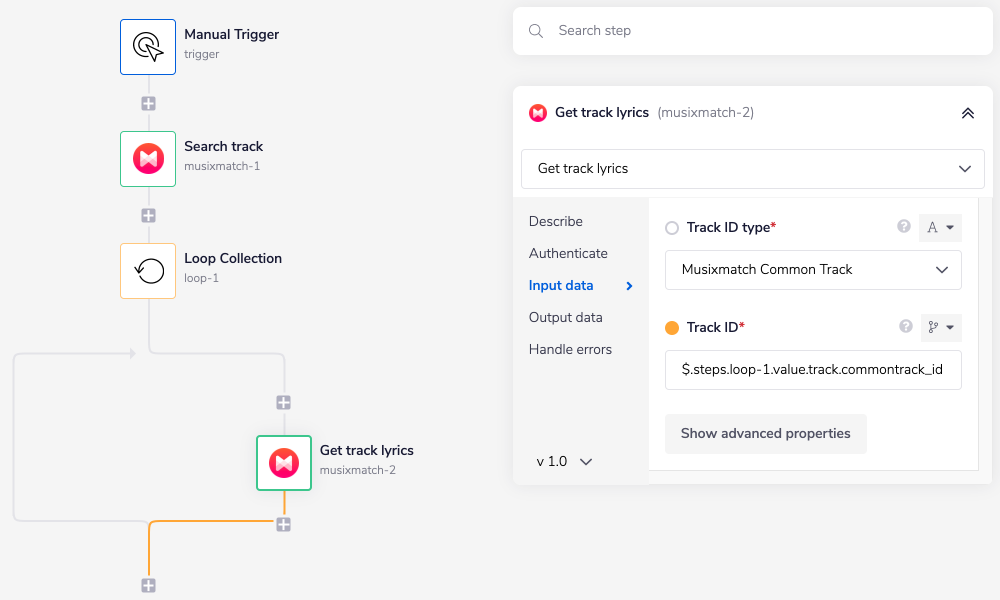Image resolution: width=1000 pixels, height=600 pixels.
Task: Open Musixmatch Common Track dropdown
Action: click(813, 270)
